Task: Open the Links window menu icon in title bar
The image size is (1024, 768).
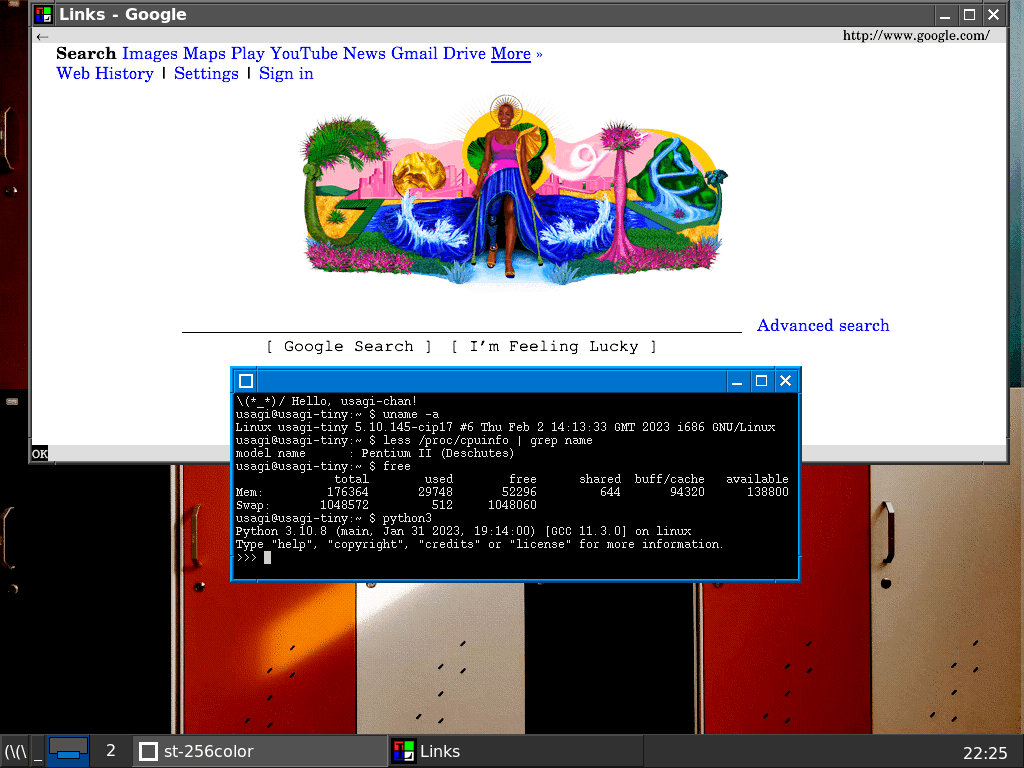Action: click(43, 15)
